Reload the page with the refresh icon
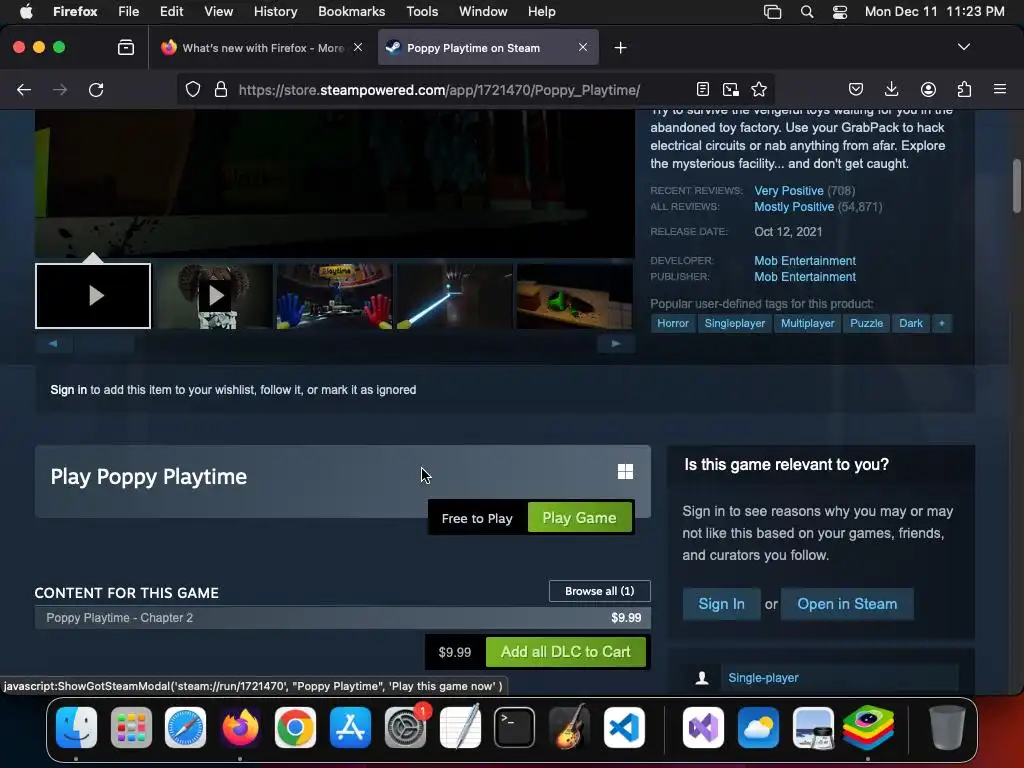Image resolution: width=1024 pixels, height=768 pixels. [x=96, y=89]
